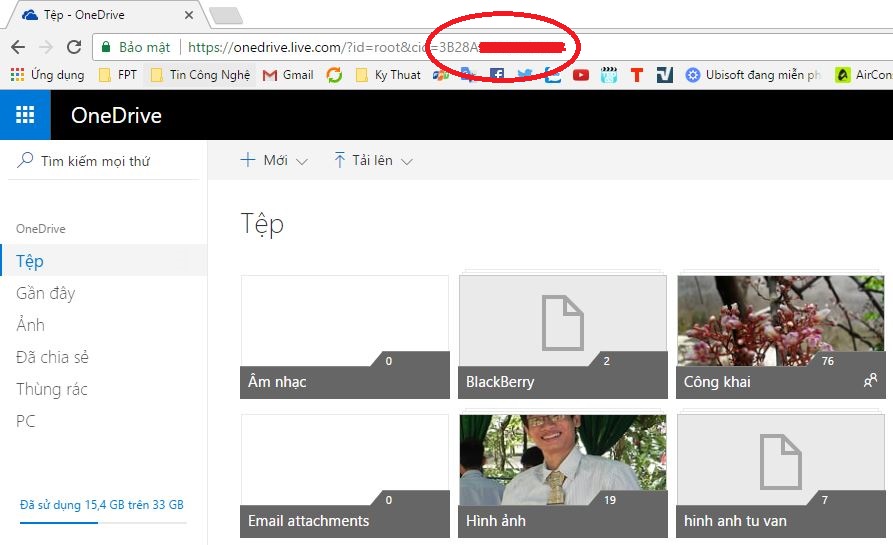Screen dimensions: 893x545
Task: Select Gần đây in sidebar
Action: coord(46,293)
